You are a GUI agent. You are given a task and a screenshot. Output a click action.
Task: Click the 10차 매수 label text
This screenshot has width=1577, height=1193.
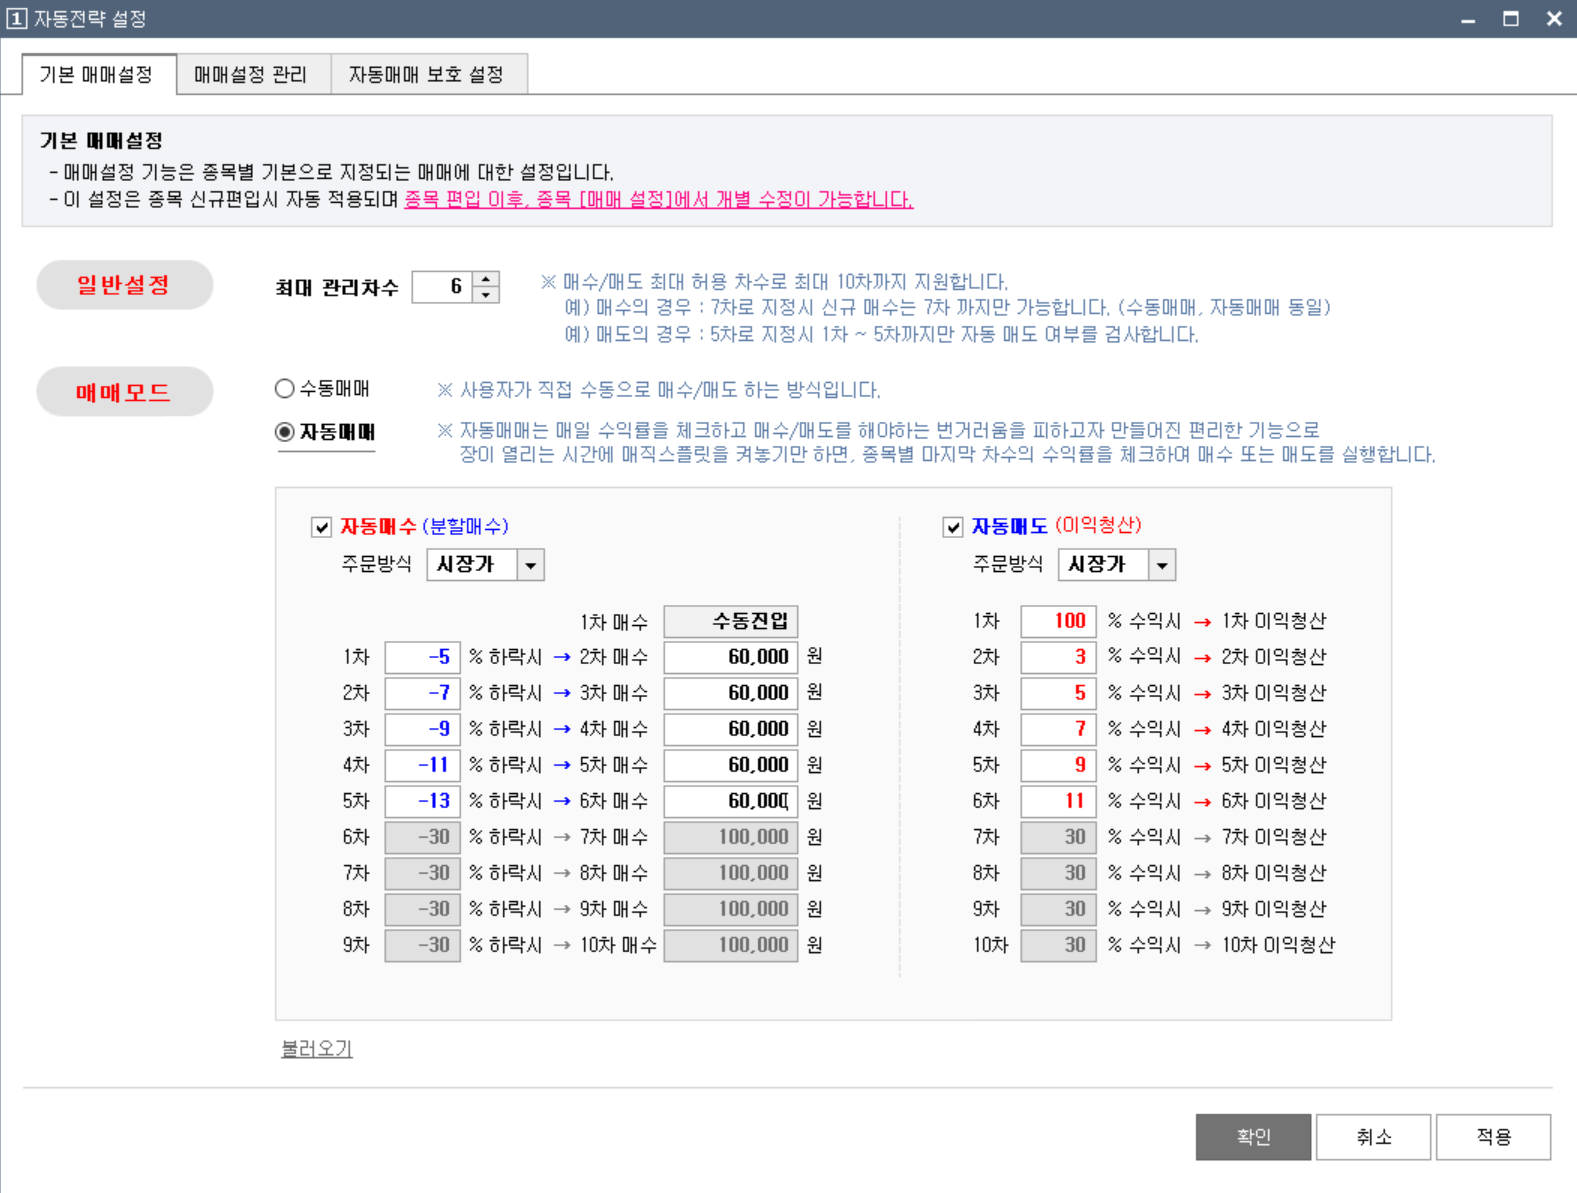click(x=618, y=945)
